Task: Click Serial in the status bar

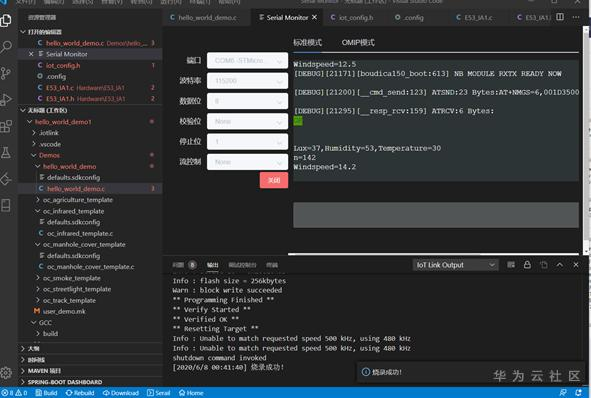Action: pos(159,393)
